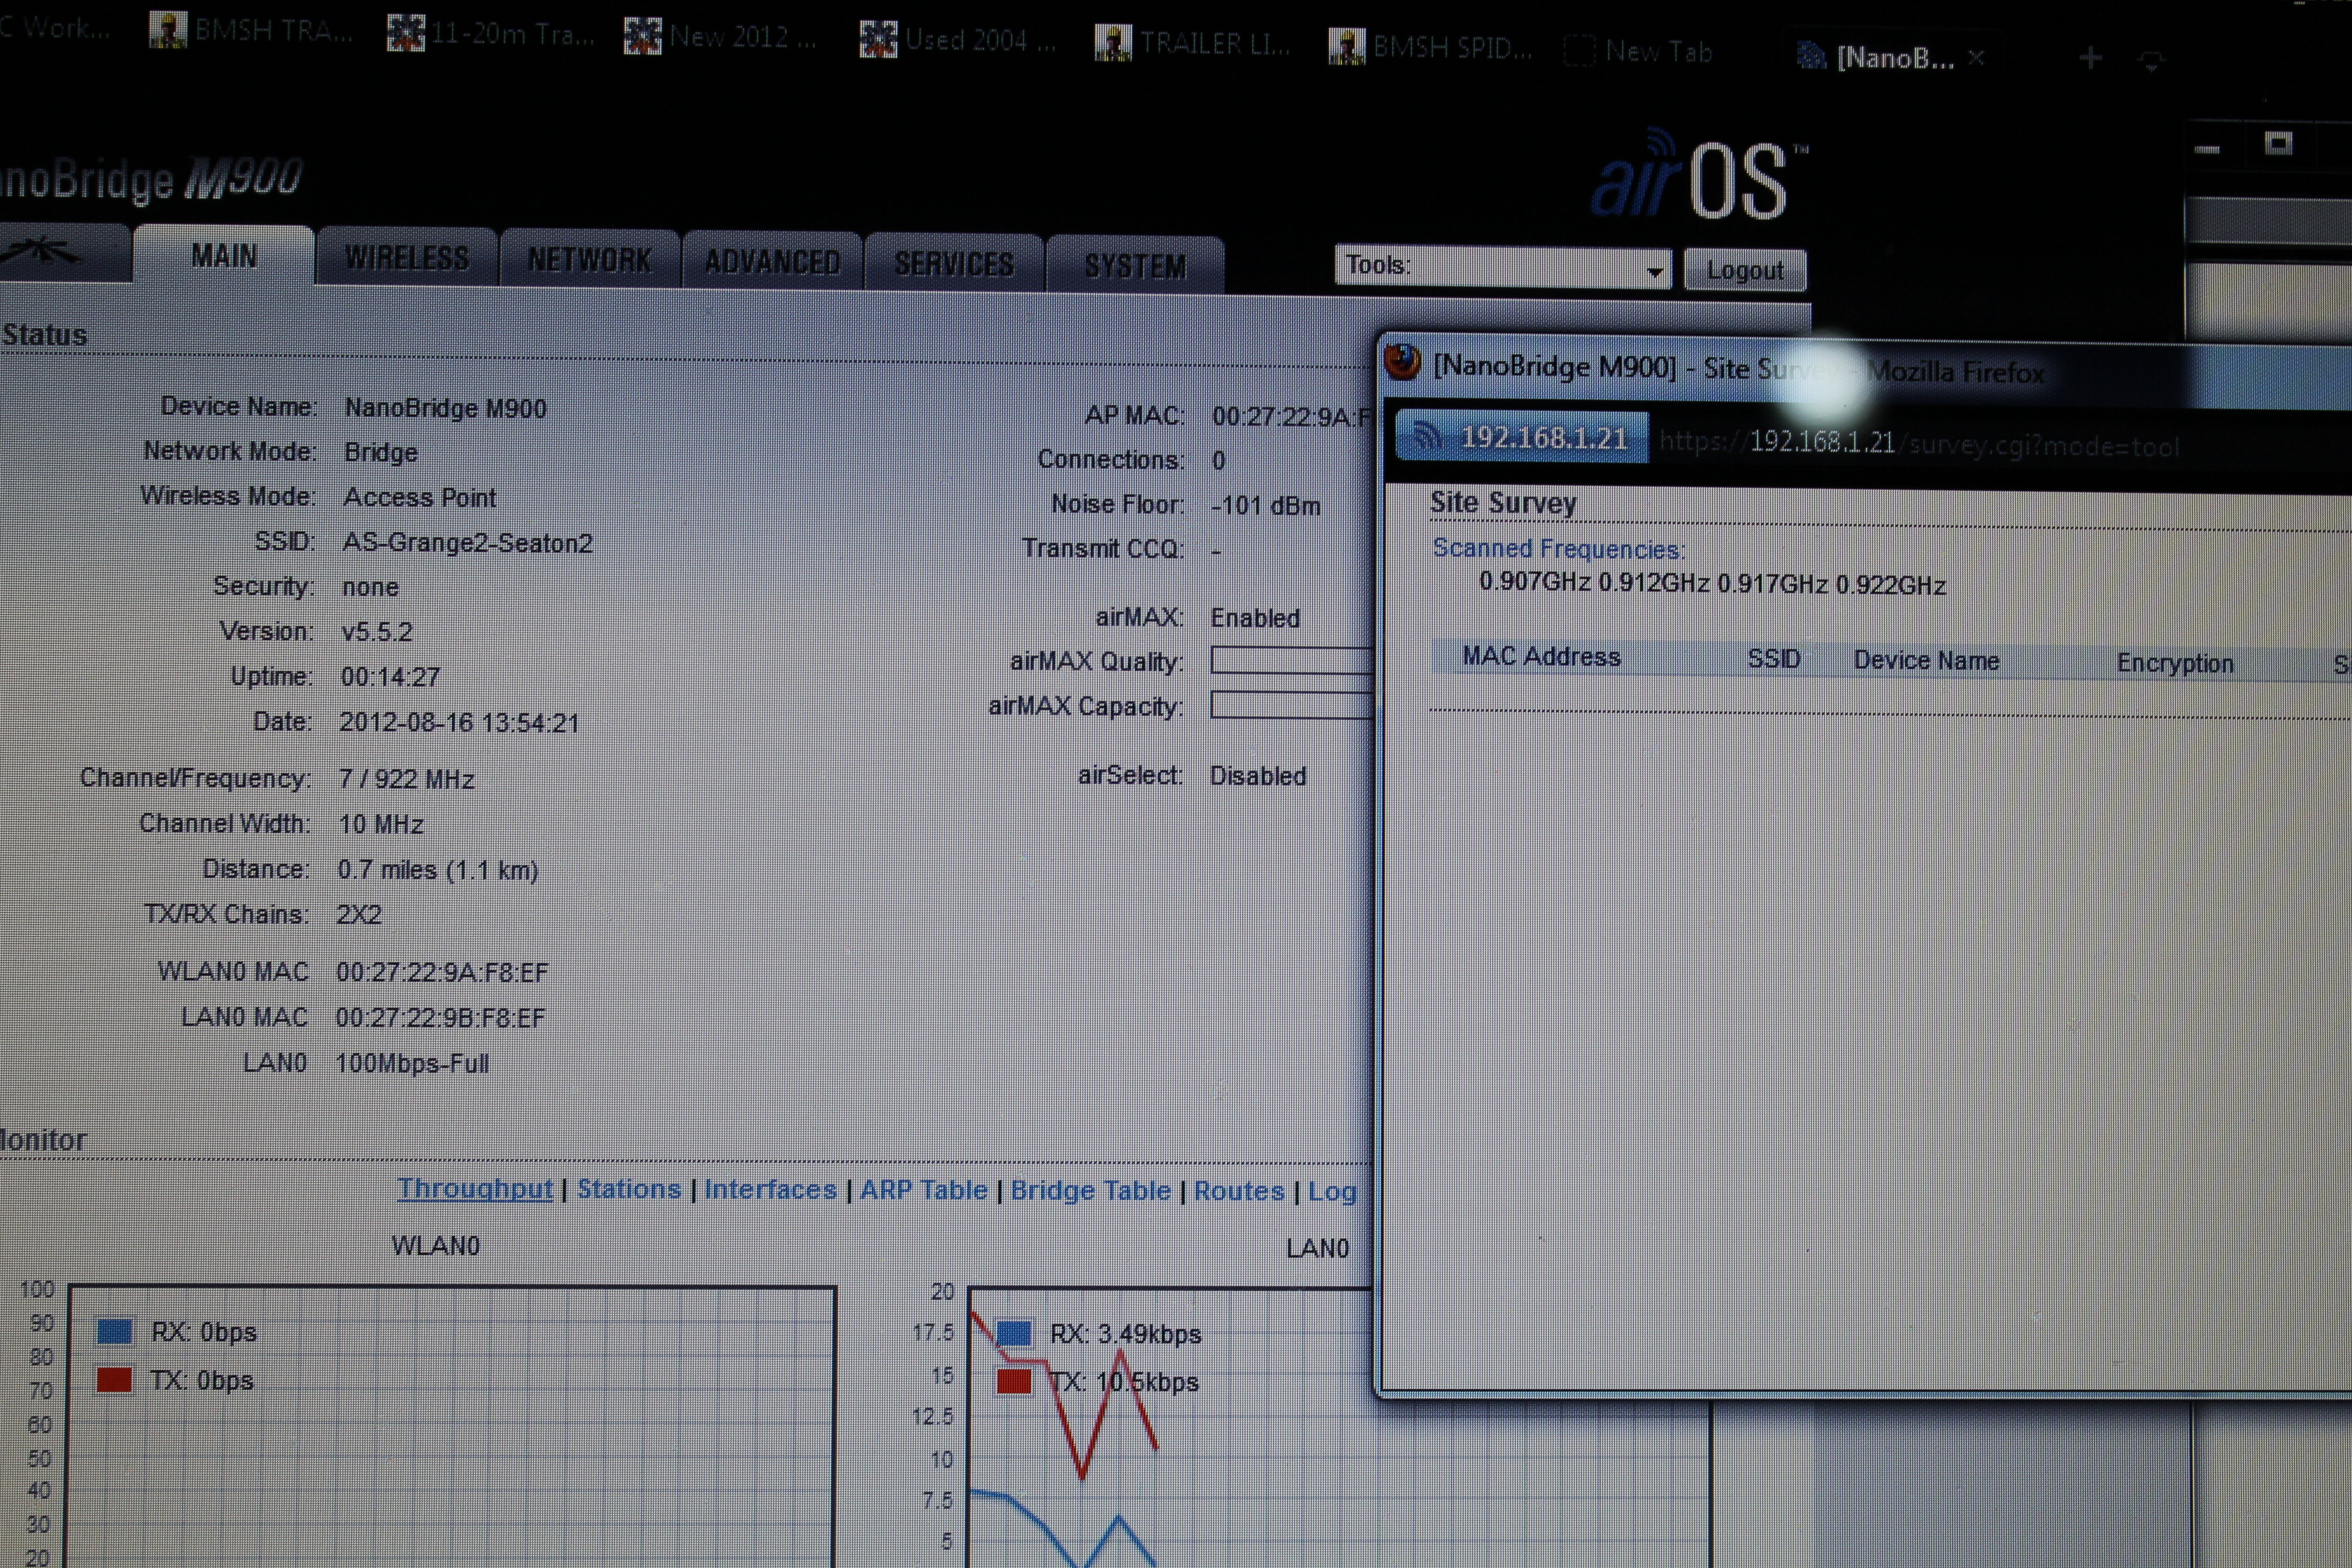Open the Tools dropdown menu
This screenshot has width=2352, height=1568.
(1502, 267)
